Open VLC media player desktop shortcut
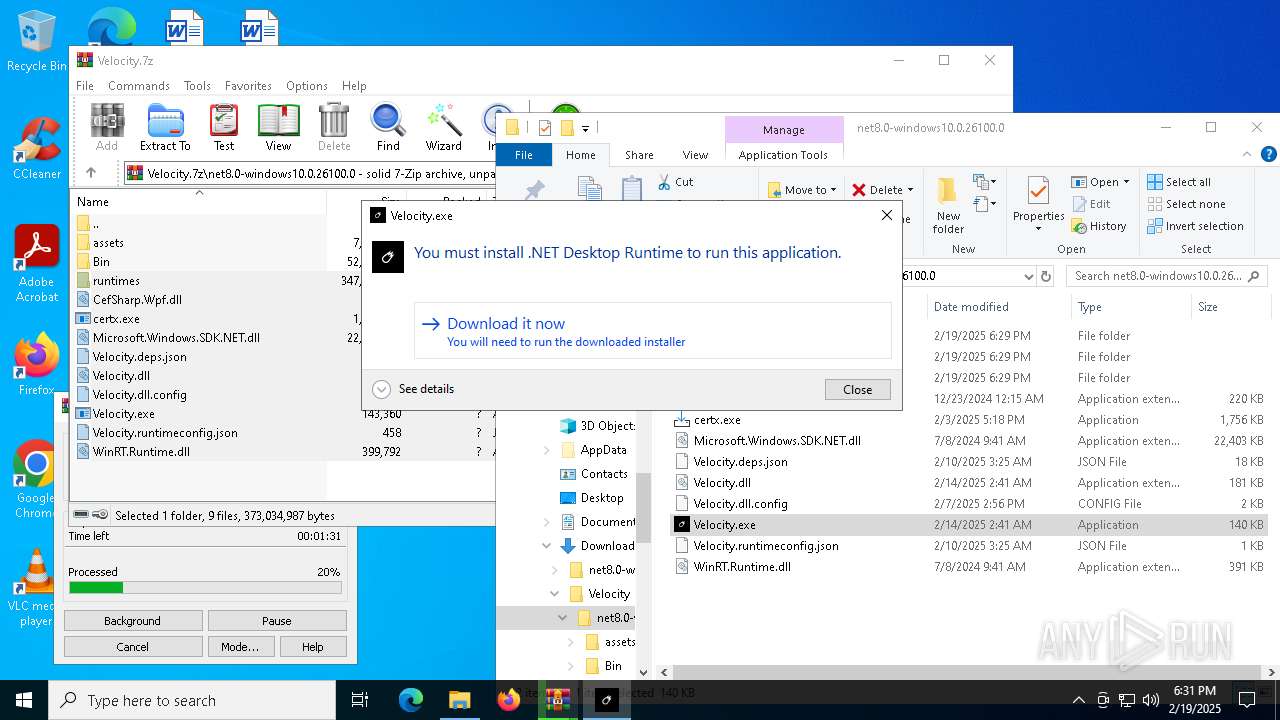This screenshot has width=1280, height=720. coord(37,588)
